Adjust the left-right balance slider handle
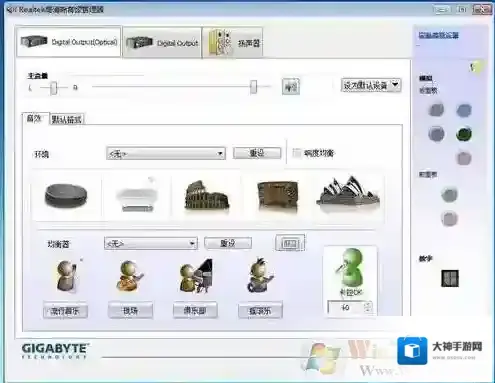 tap(54, 88)
